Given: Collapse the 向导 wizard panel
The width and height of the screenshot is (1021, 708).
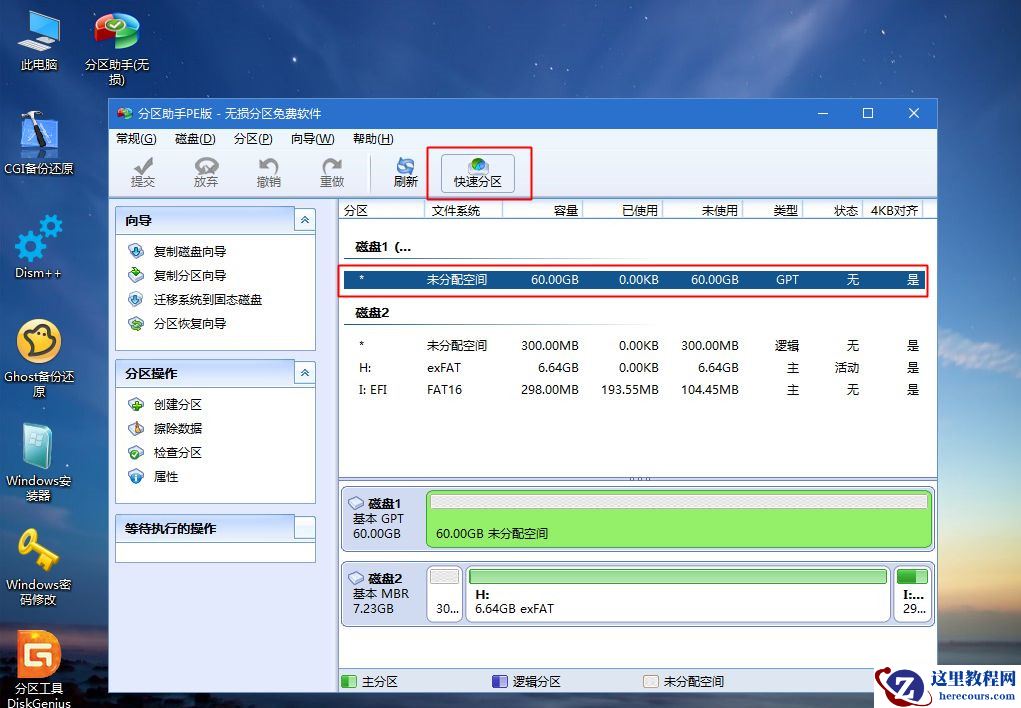Looking at the screenshot, I should tap(305, 220).
